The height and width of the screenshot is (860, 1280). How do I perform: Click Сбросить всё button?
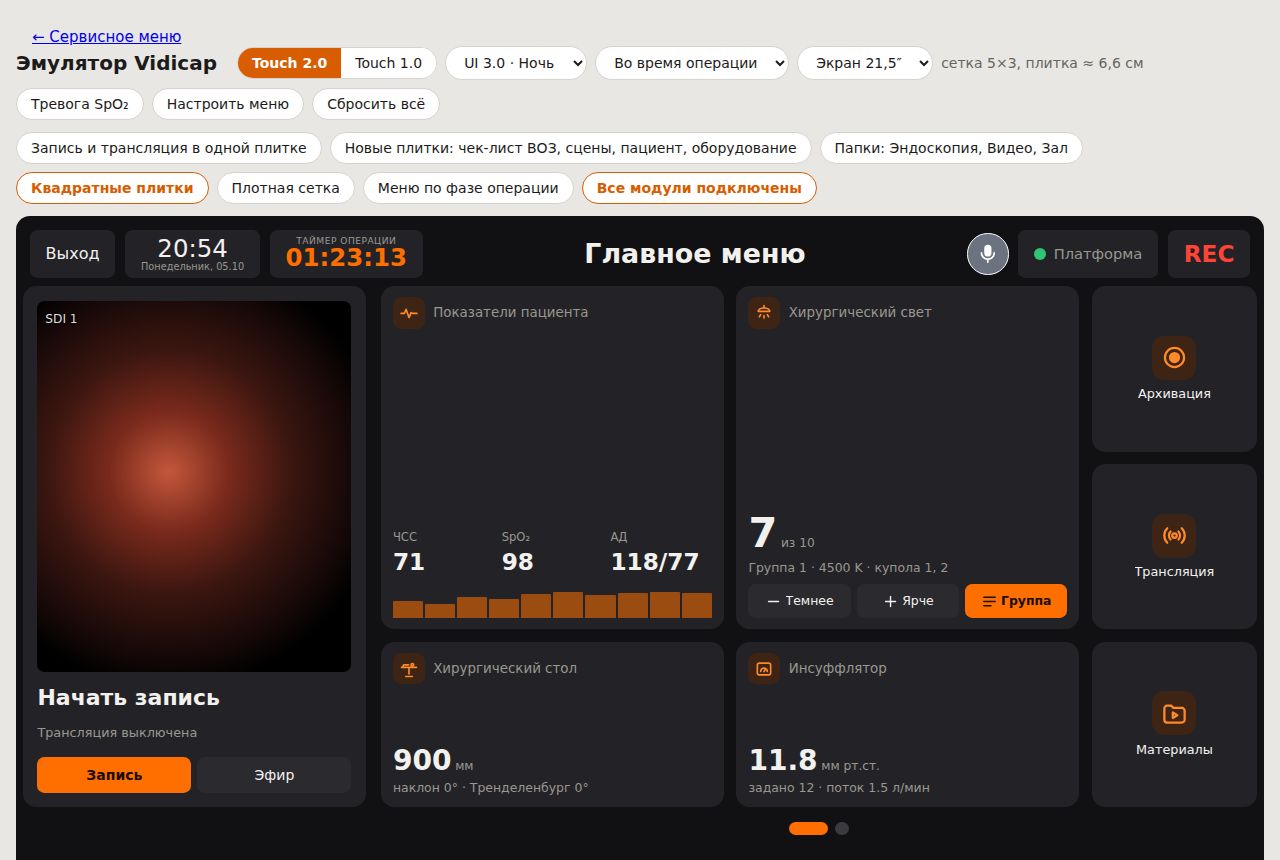(376, 104)
